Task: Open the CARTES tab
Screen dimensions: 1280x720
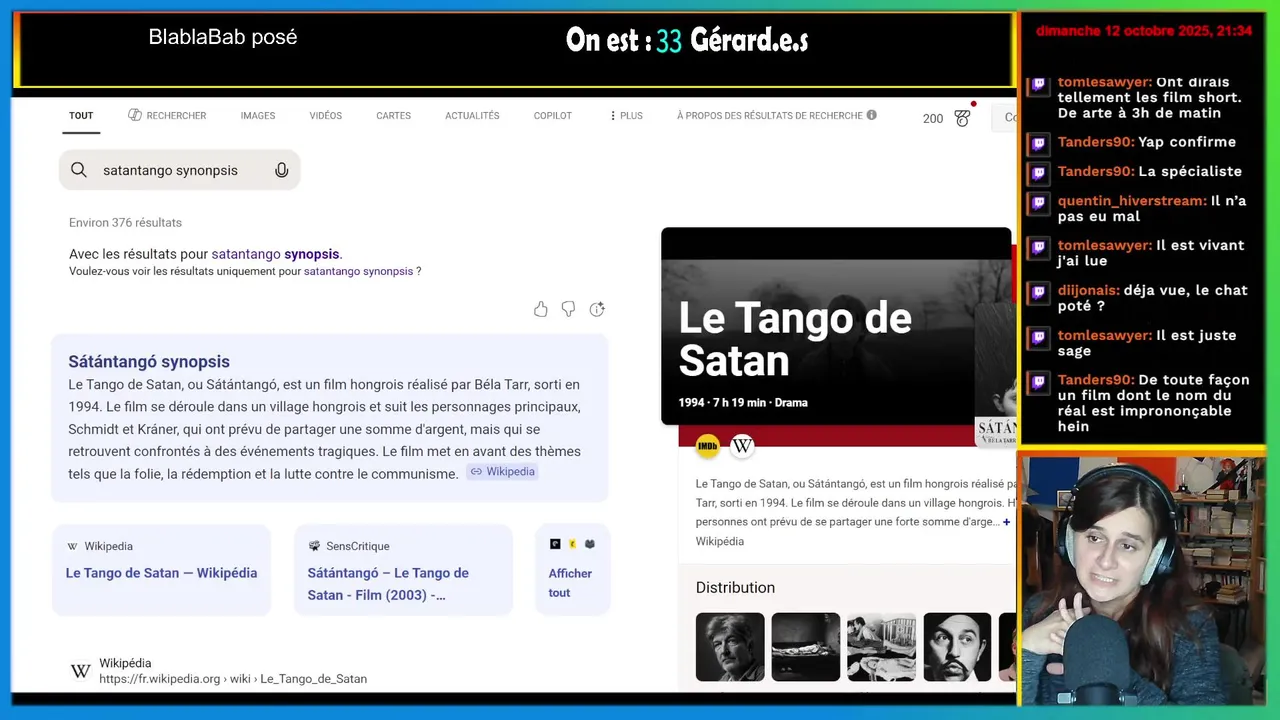Action: [x=393, y=116]
